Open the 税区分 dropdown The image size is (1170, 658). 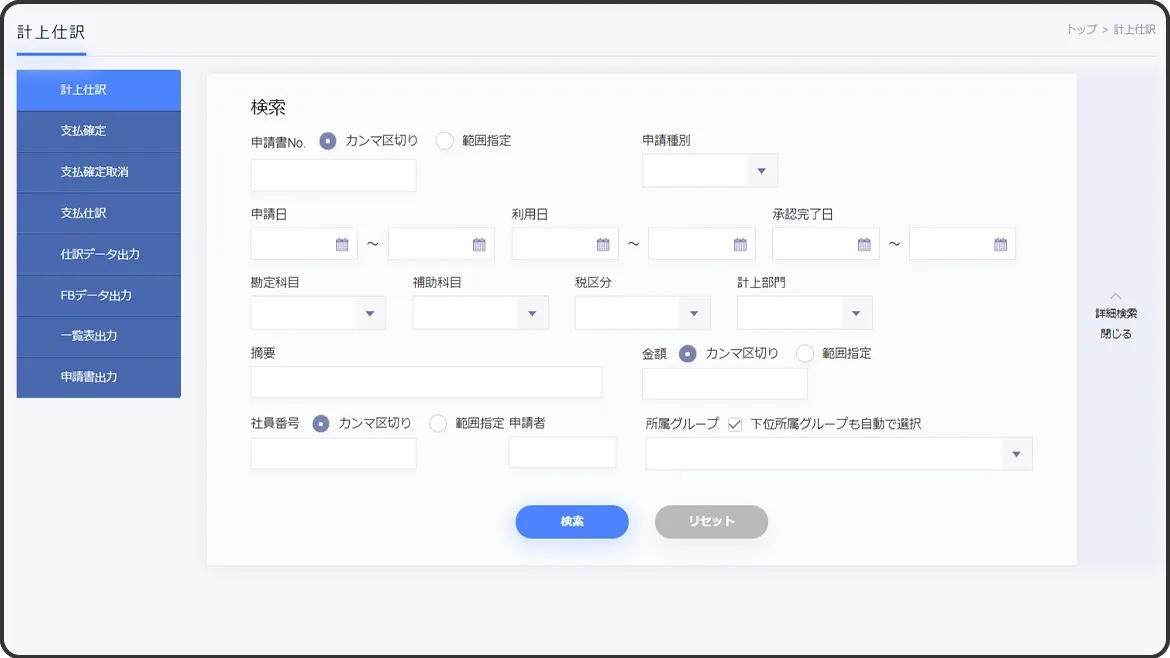coord(694,313)
